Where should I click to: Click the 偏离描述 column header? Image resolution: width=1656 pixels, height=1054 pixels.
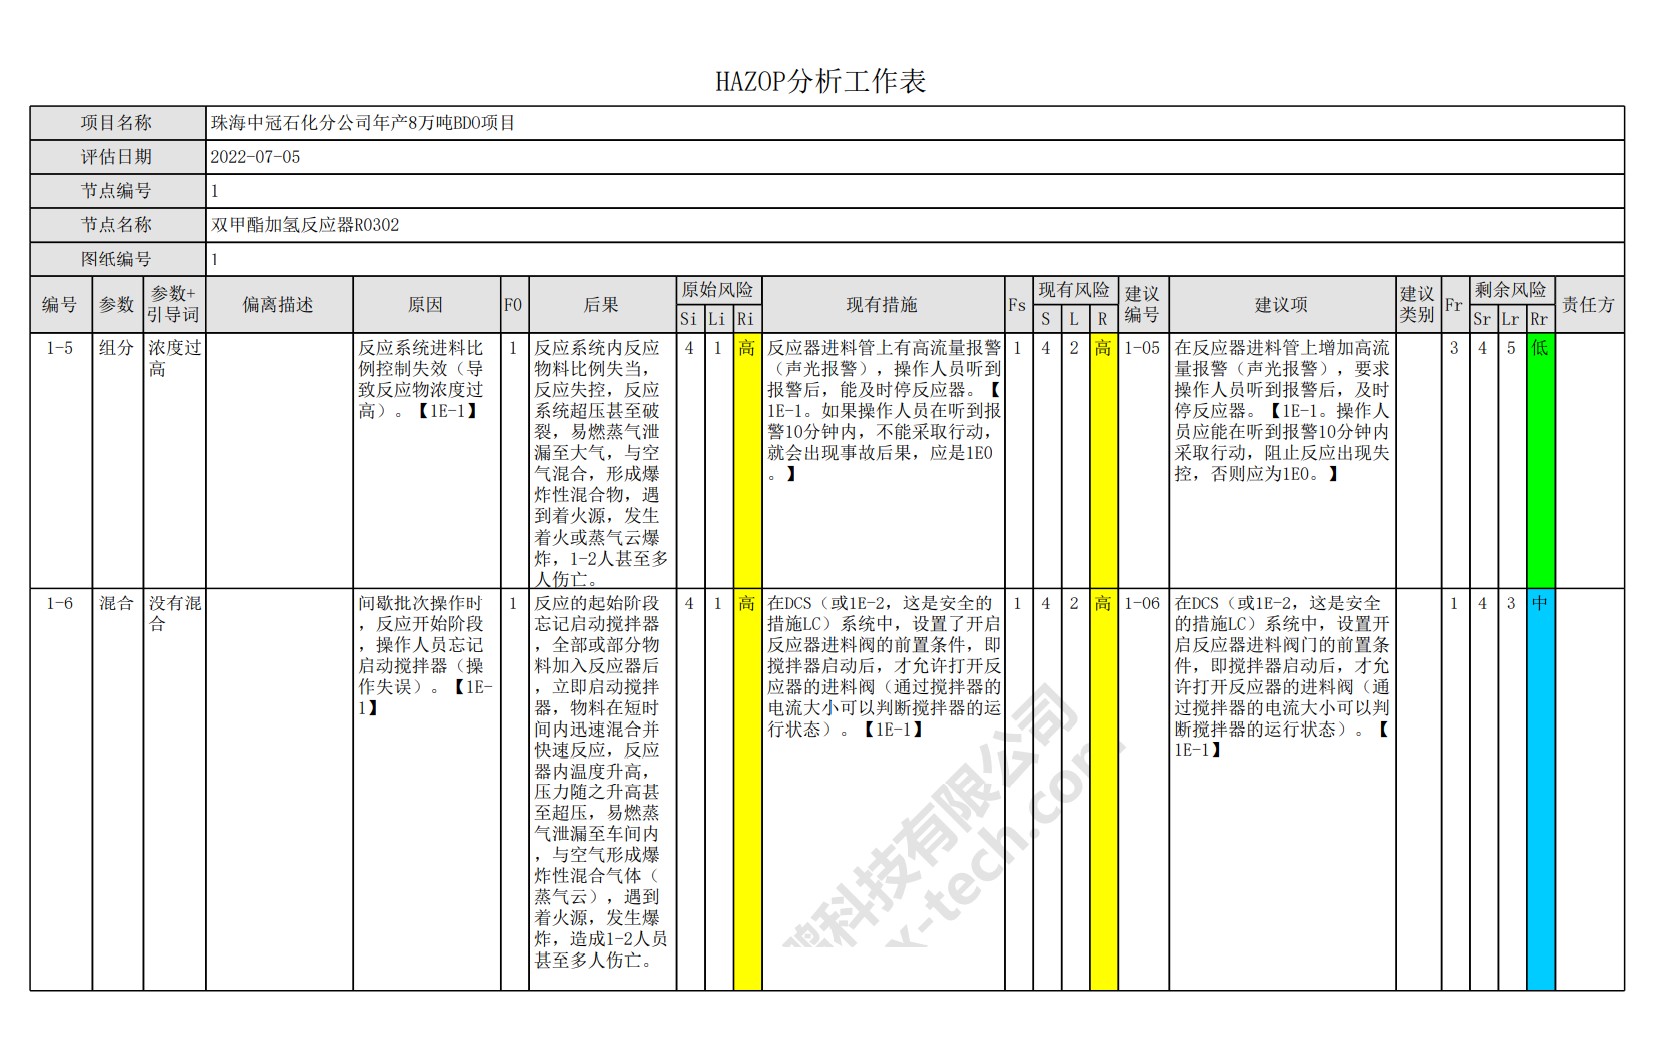point(279,305)
